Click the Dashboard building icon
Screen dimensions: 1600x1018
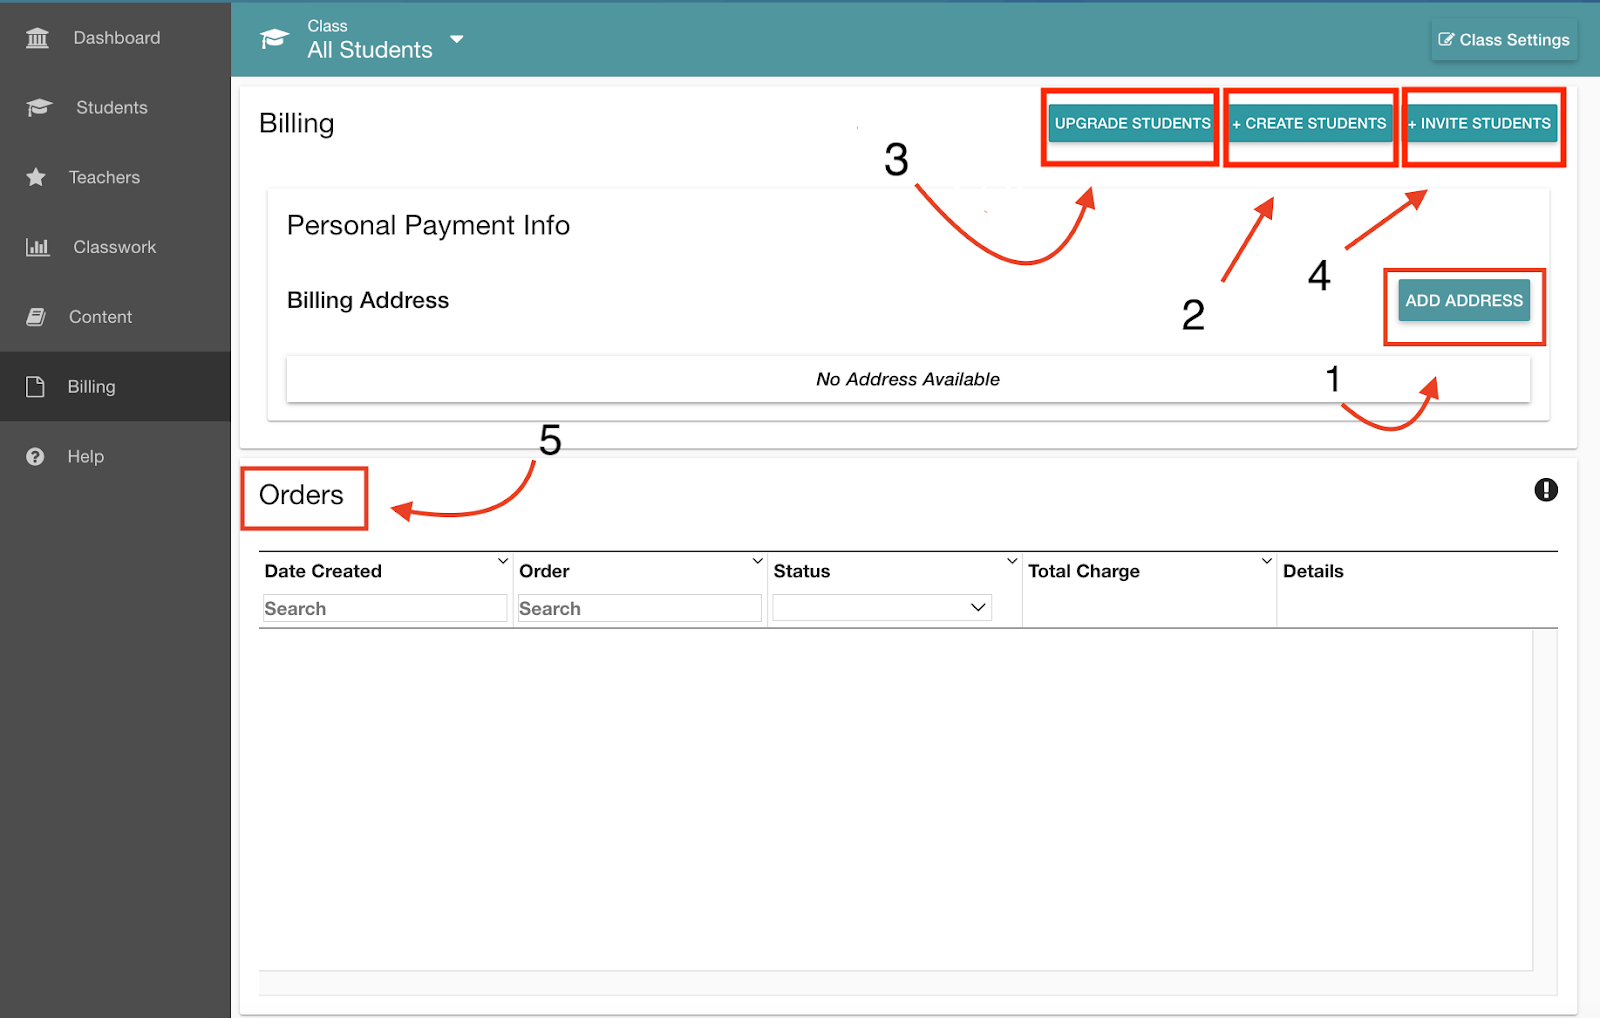tap(37, 38)
